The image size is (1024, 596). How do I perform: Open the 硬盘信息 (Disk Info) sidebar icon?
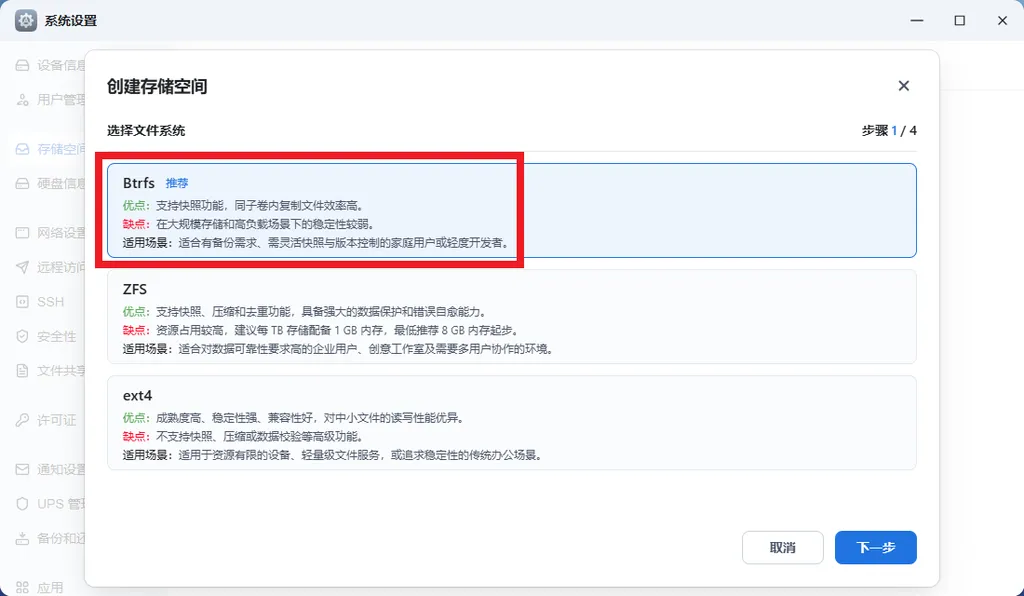(x=22, y=185)
